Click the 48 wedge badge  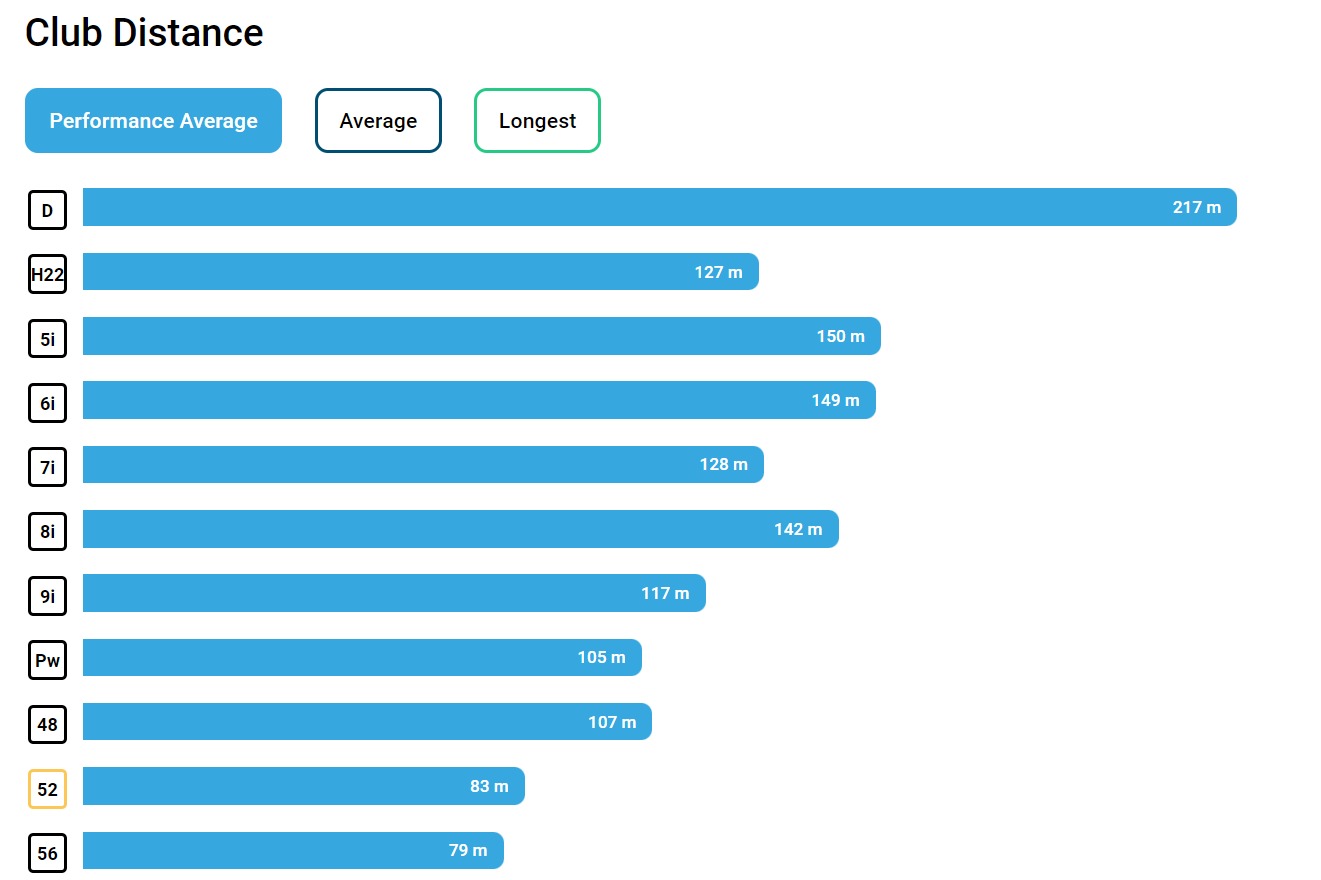pos(47,724)
